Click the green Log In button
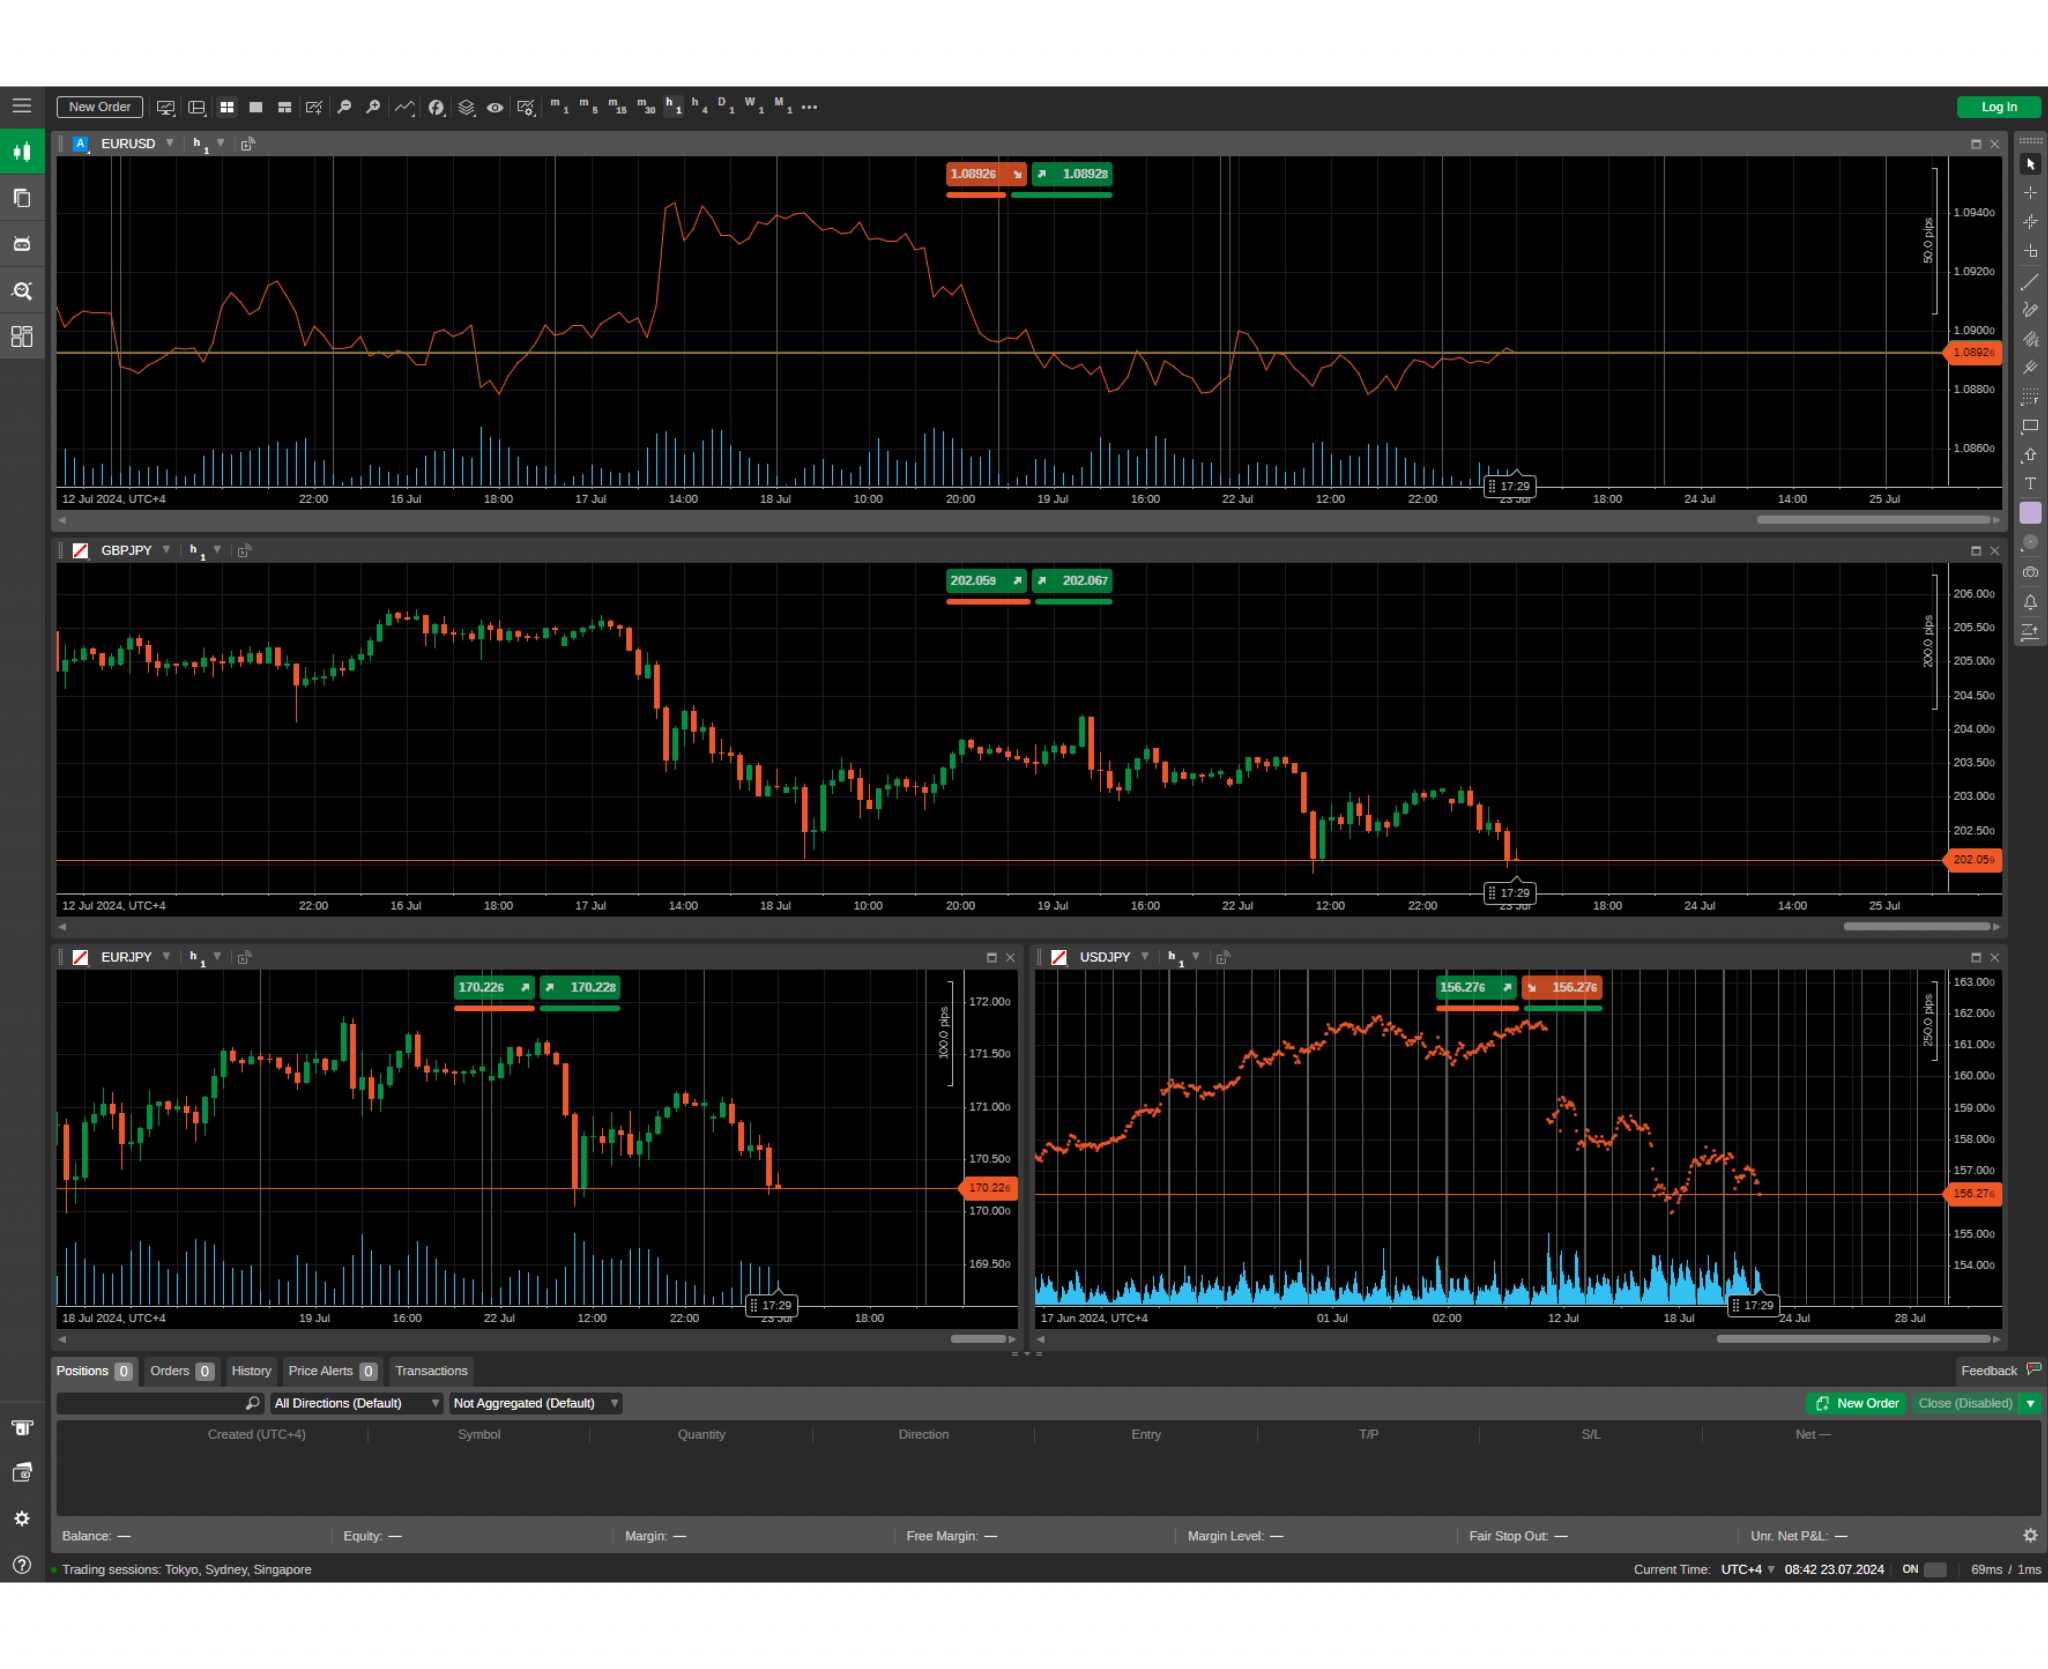Screen dimensions: 2048x1669 click(1998, 107)
